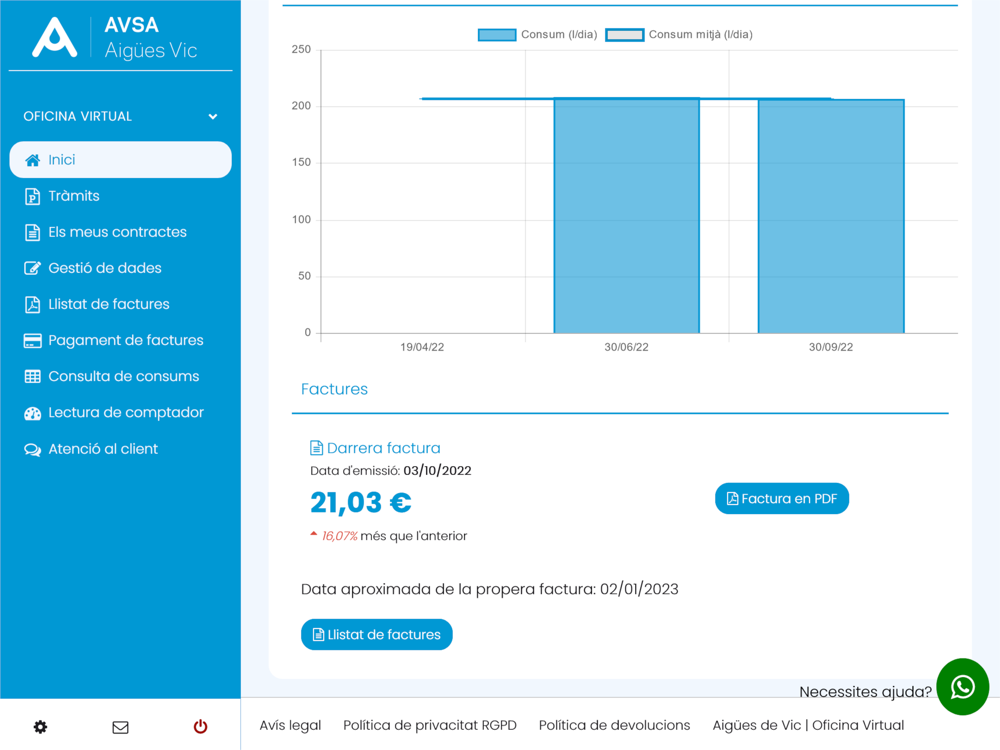Download invoice with Factura en PDF button
Viewport: 1000px width, 750px height.
point(782,499)
